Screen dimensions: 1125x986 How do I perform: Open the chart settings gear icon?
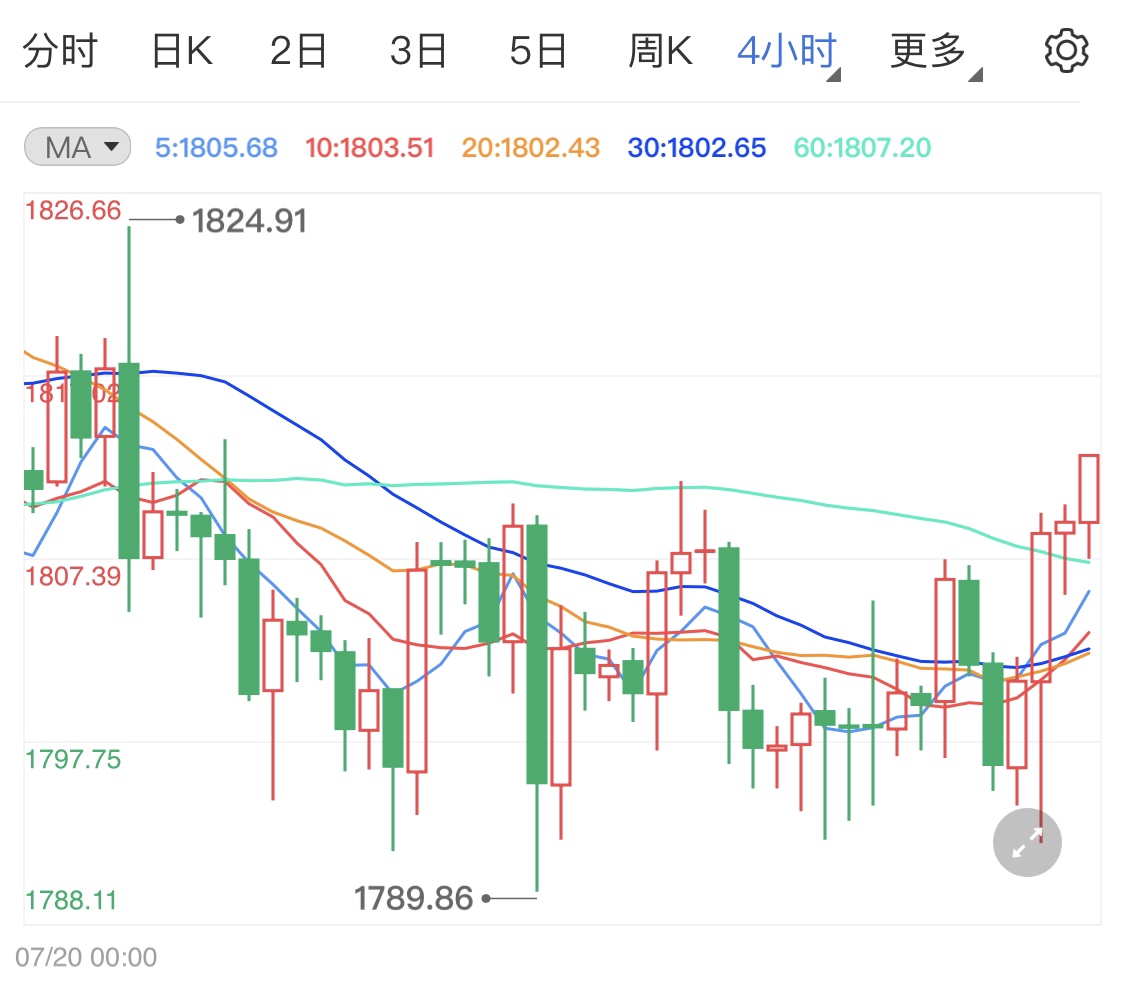[x=1065, y=49]
